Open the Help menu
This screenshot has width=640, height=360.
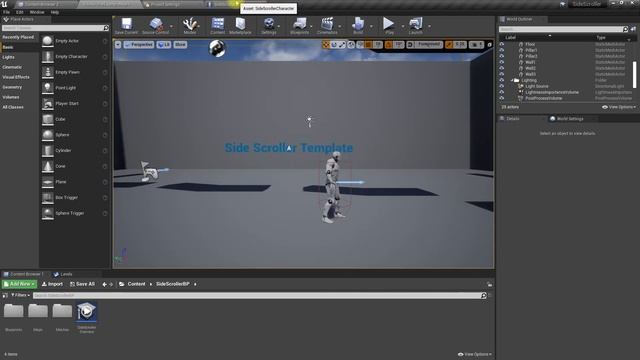point(55,12)
